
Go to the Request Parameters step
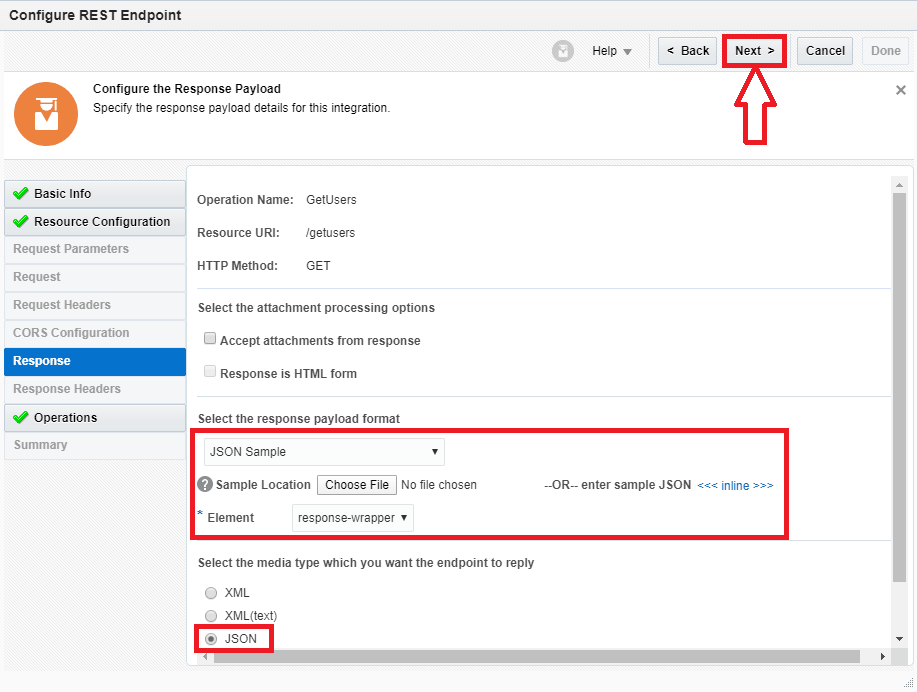(x=71, y=249)
